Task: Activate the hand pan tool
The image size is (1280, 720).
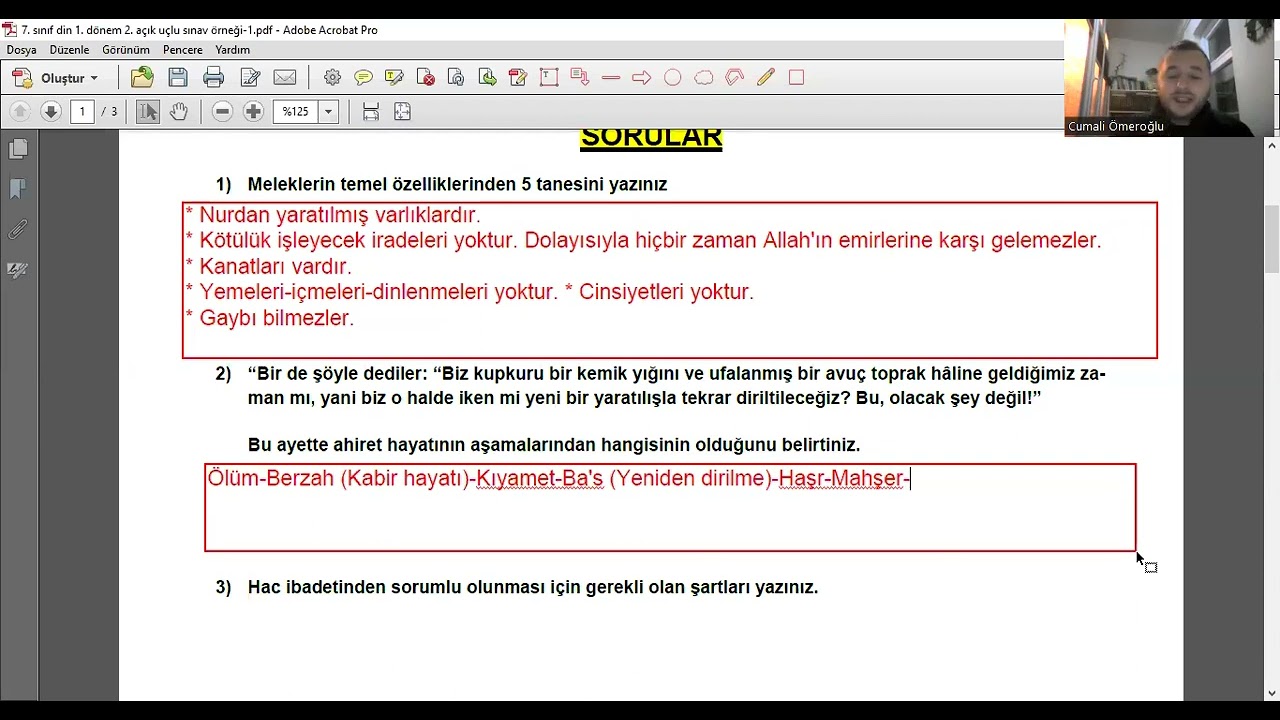Action: (x=179, y=111)
